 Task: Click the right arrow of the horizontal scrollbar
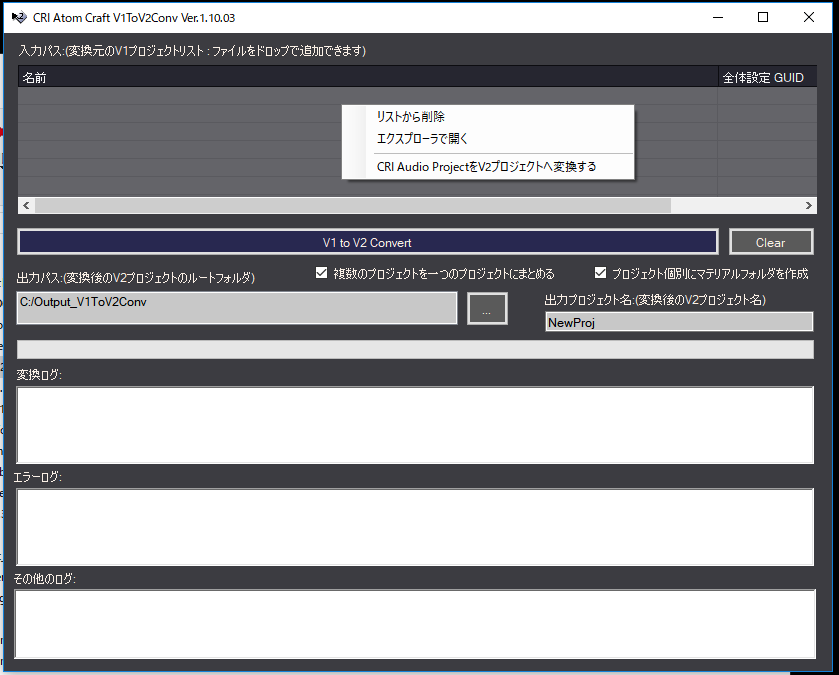coord(809,205)
